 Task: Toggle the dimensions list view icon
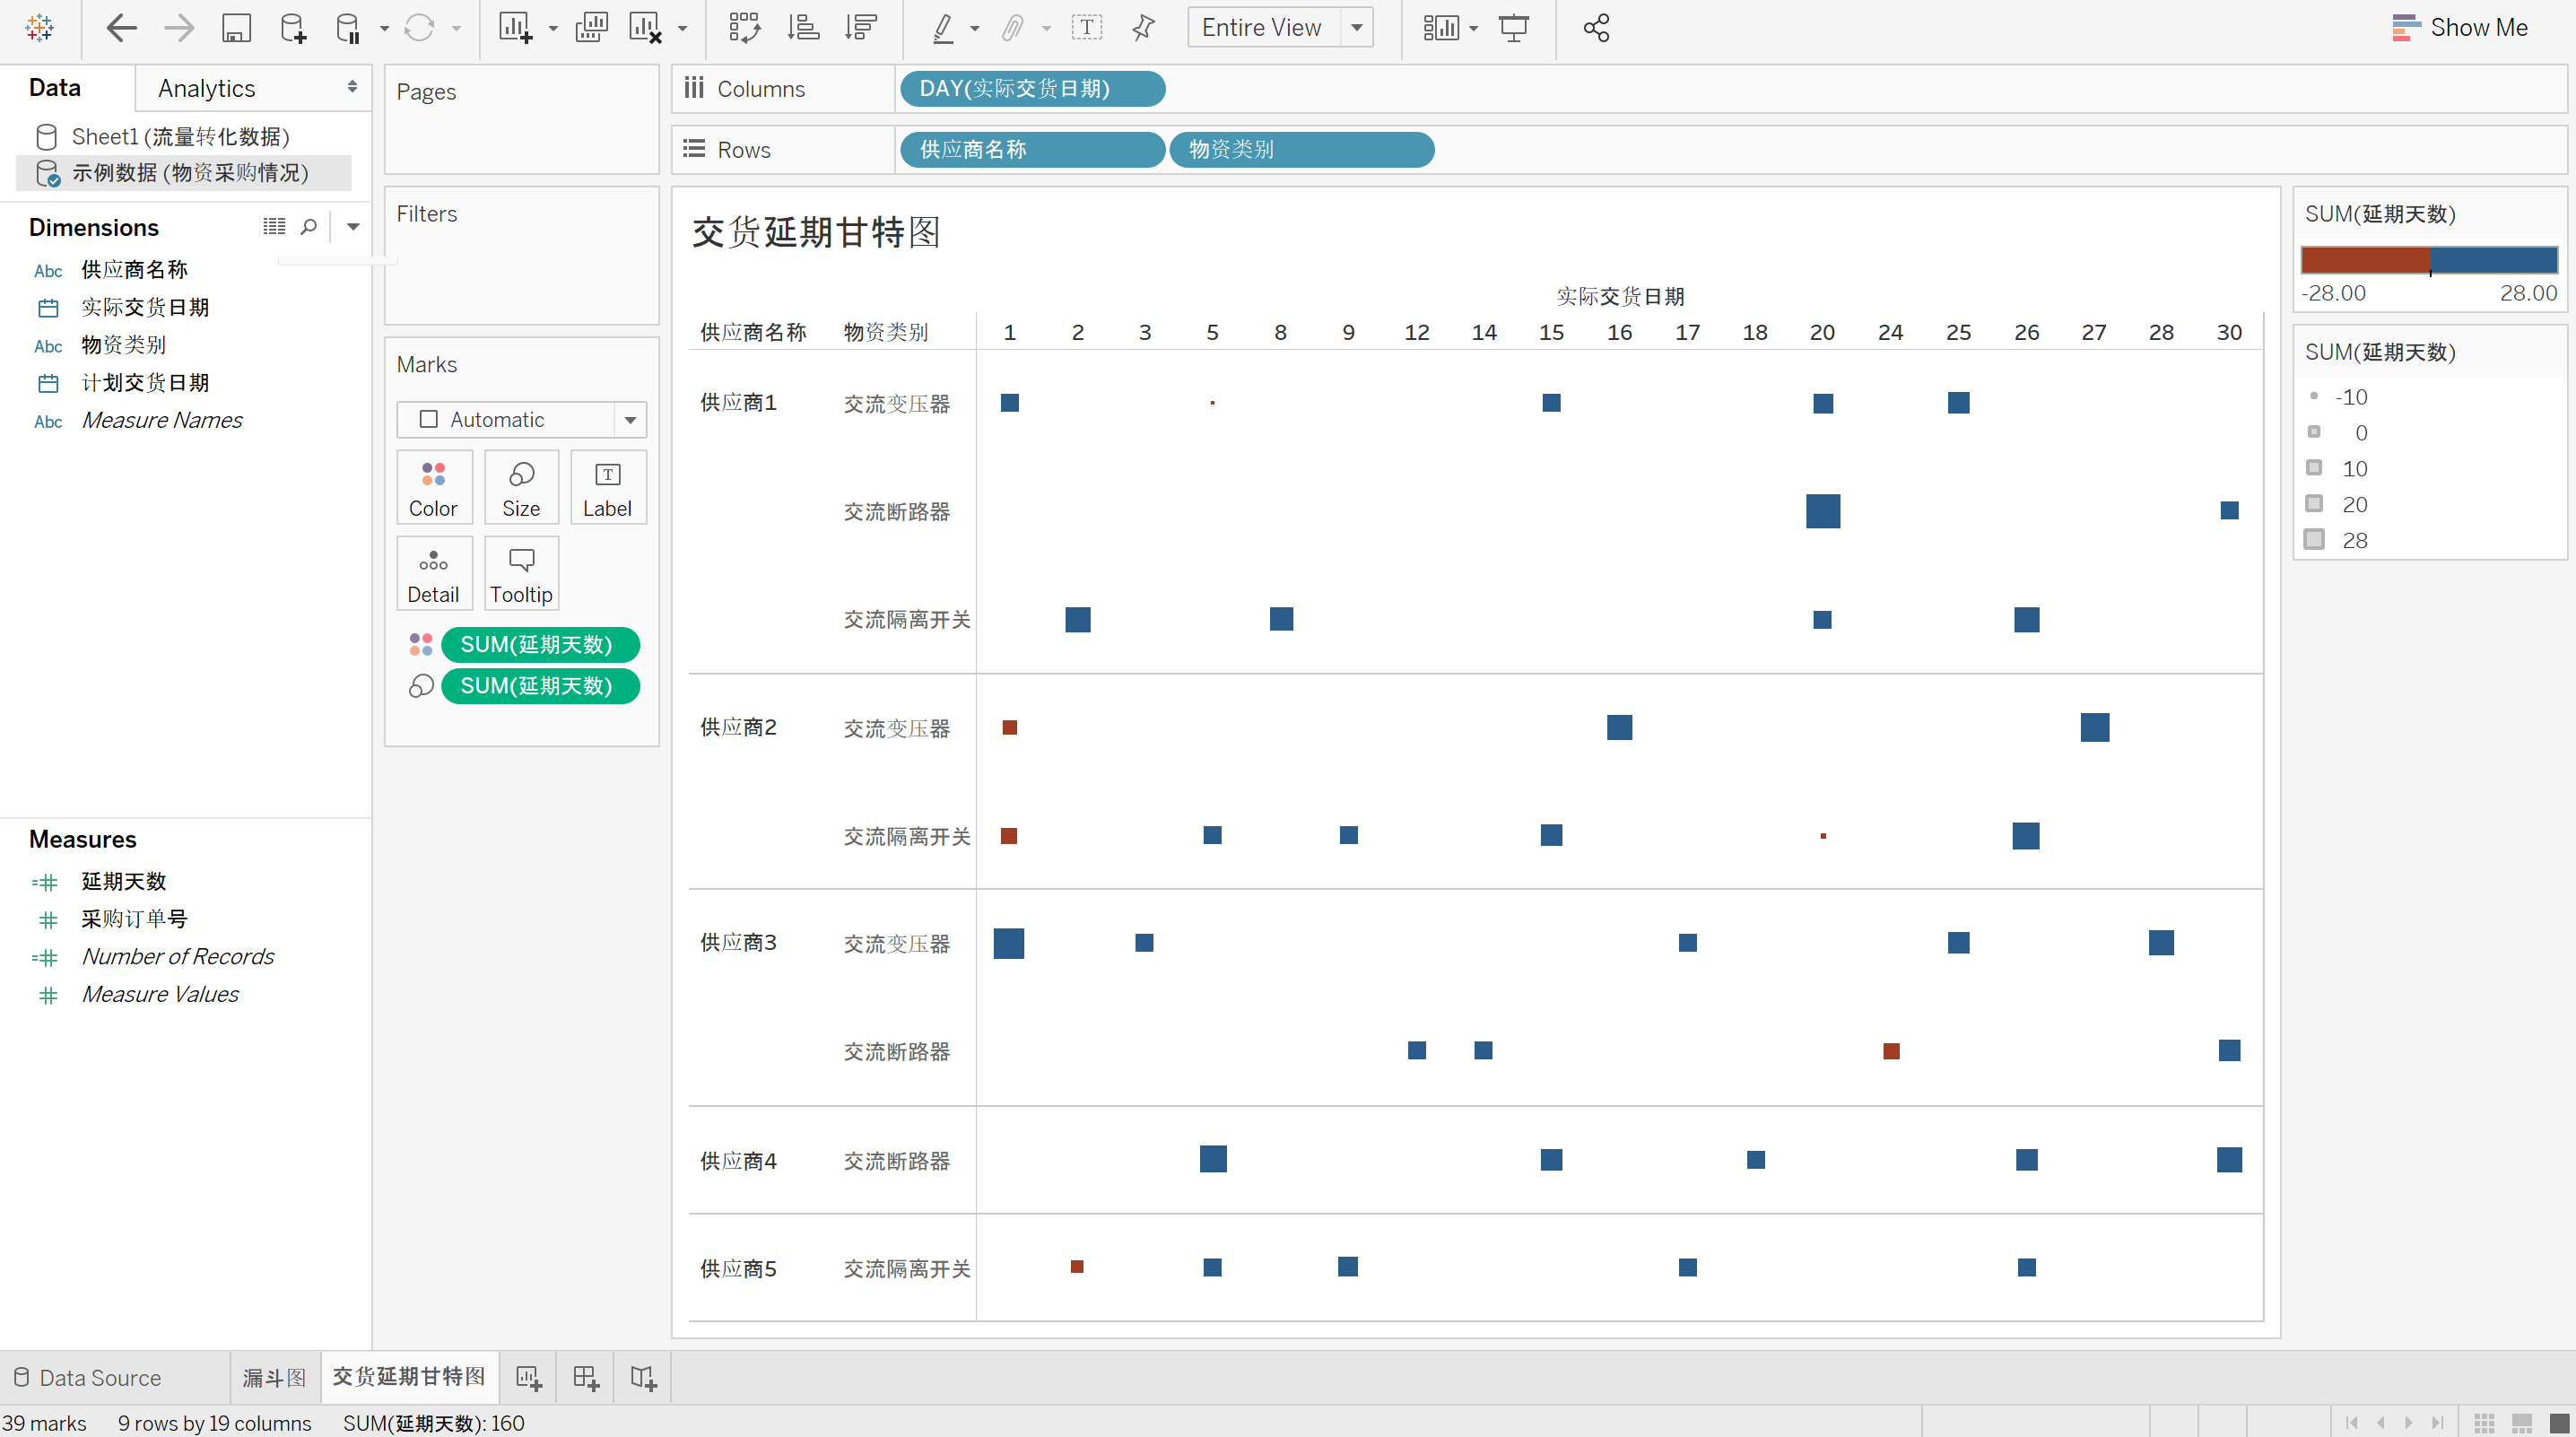coord(274,227)
